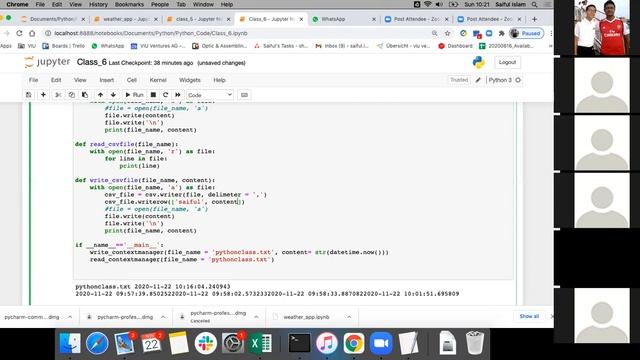The height and width of the screenshot is (360, 640).
Task: Open Chrome Bookmarks menu in menu bar
Action: pyautogui.click(x=129, y=4)
